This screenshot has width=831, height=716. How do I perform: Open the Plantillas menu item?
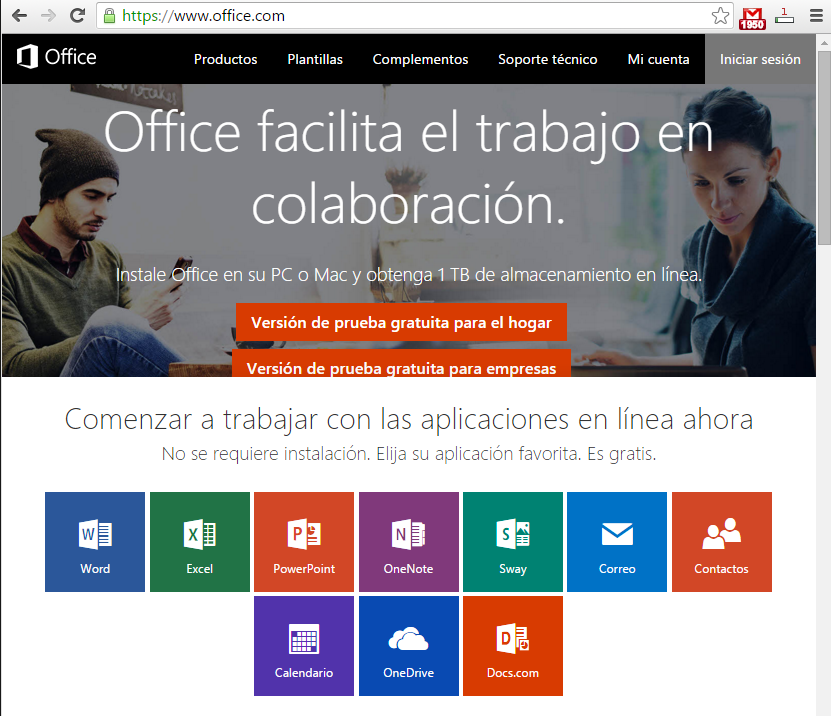315,59
